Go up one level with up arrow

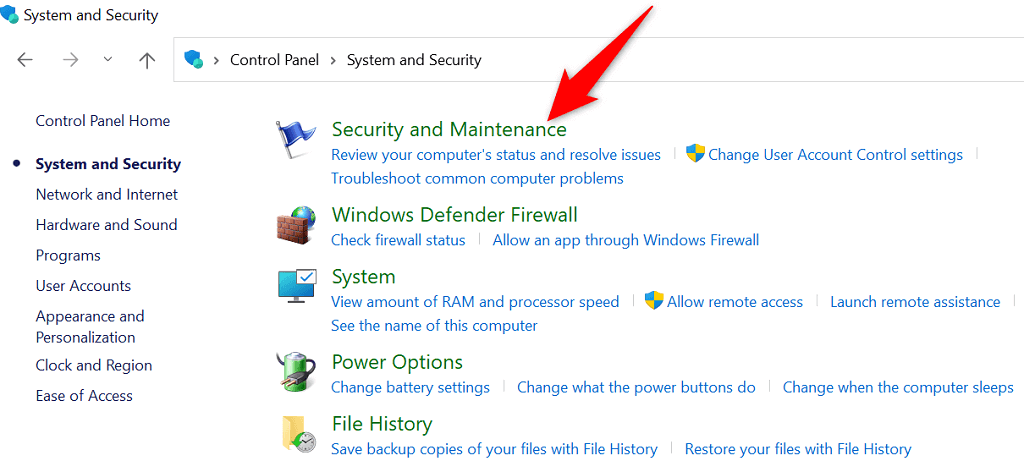pos(147,60)
